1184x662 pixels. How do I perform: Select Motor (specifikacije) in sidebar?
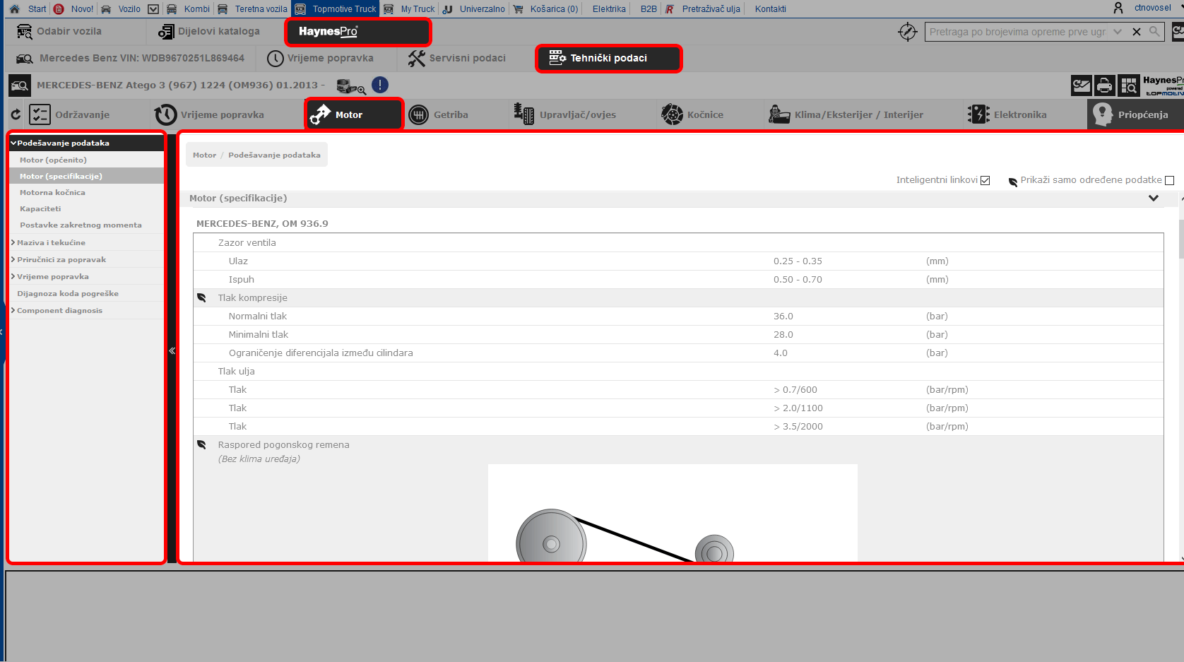pos(60,176)
